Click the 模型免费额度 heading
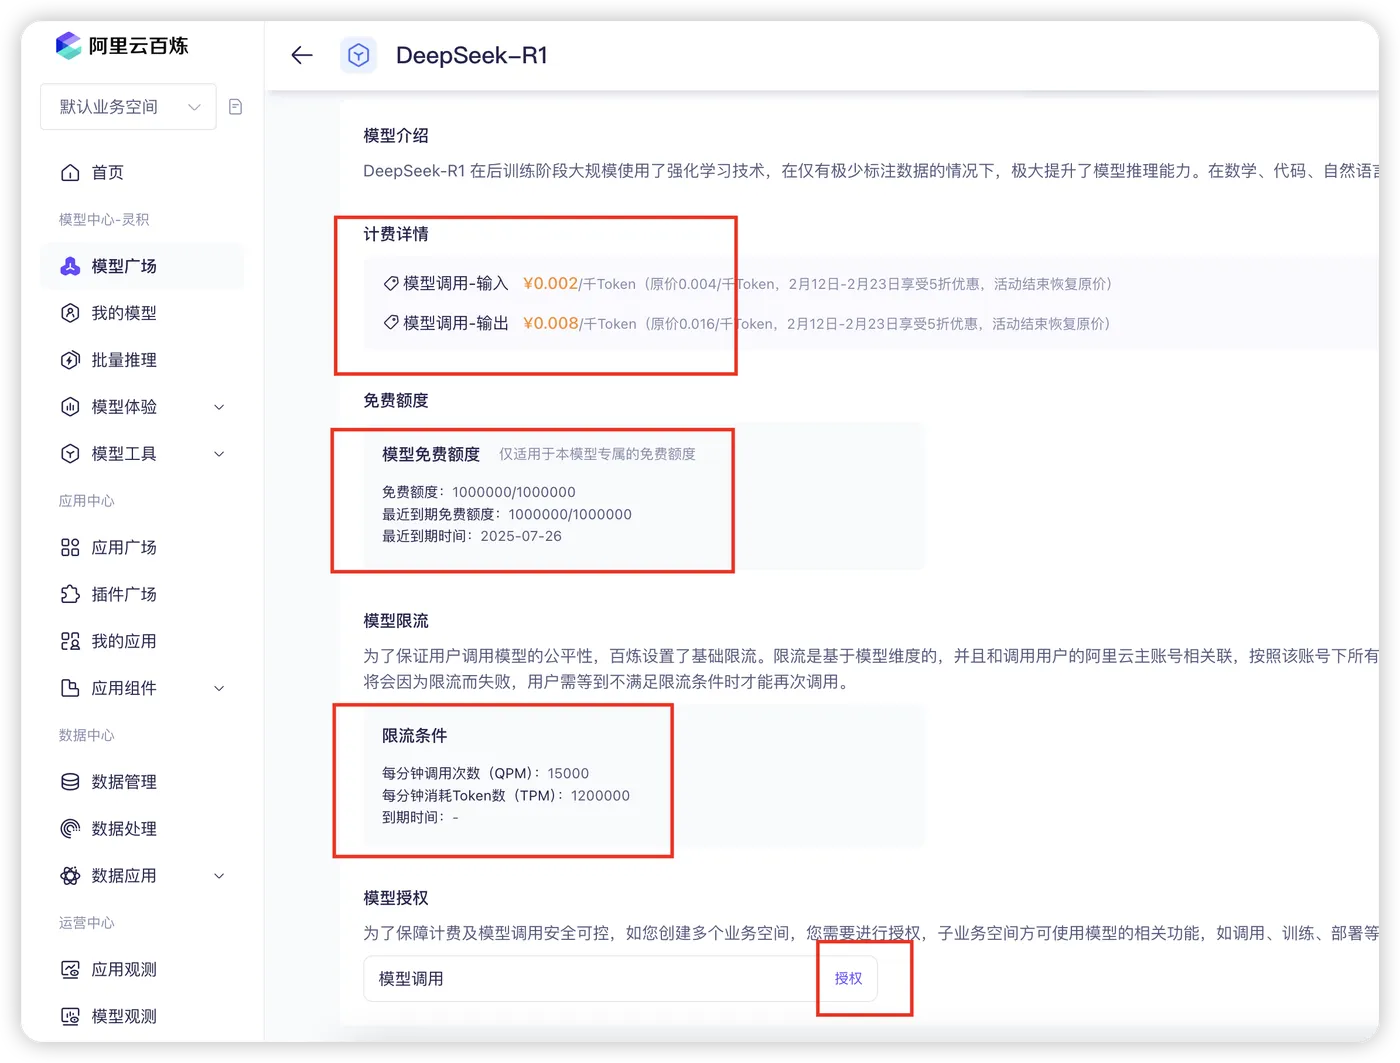 click(x=431, y=454)
